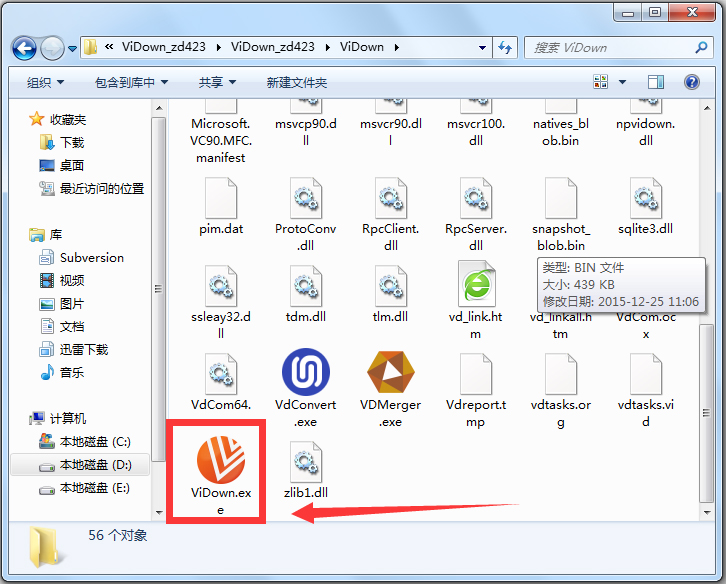Viewport: 726px width, 584px height.
Task: Open the help question mark icon
Action: pyautogui.click(x=692, y=82)
